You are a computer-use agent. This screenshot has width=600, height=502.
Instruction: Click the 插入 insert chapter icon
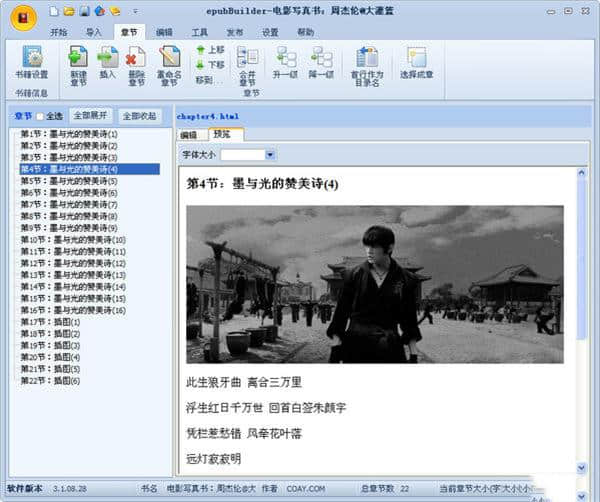(x=108, y=57)
